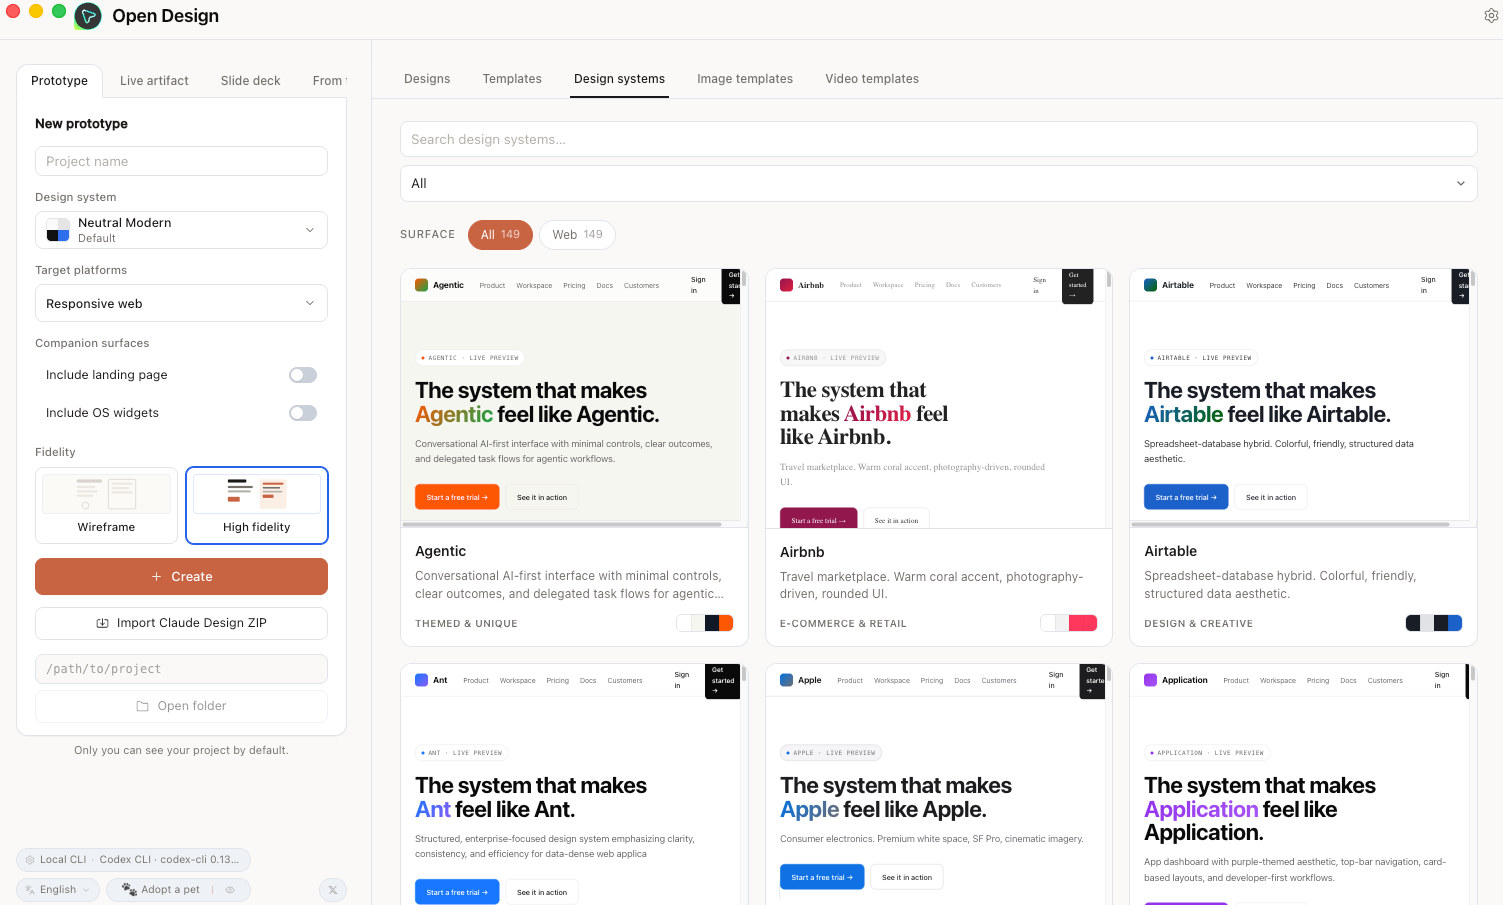Click See it in action in Airtable preview
Viewport: 1503px width, 905px height.
(x=1271, y=497)
